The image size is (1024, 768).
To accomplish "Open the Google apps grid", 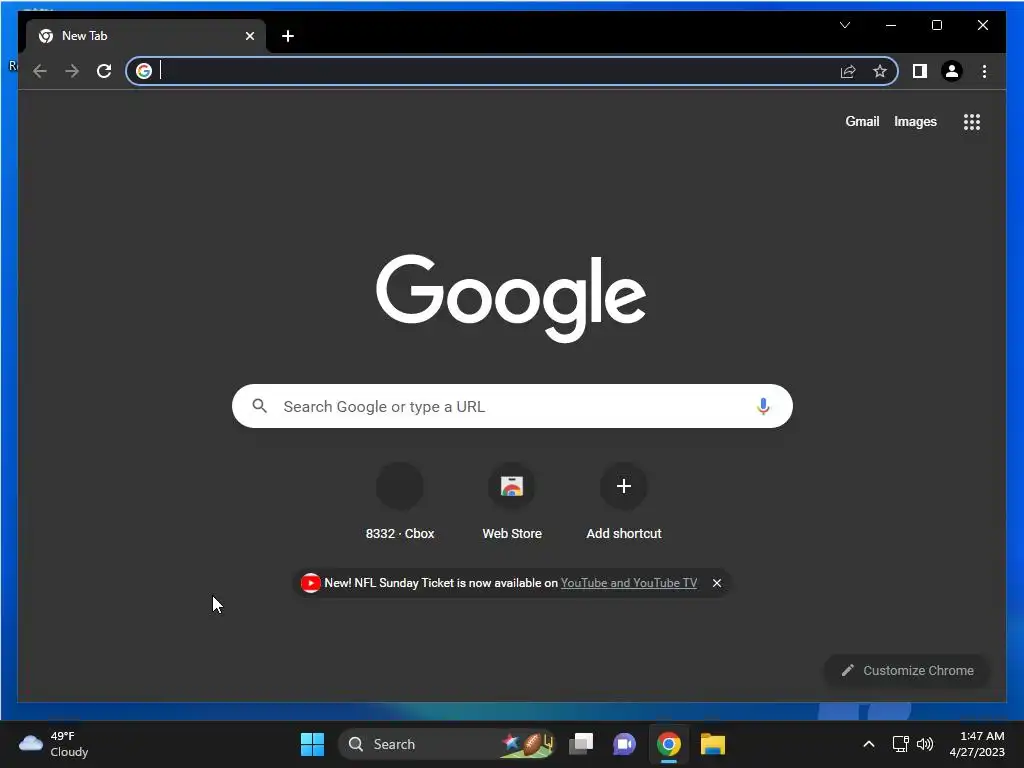I will coord(972,121).
